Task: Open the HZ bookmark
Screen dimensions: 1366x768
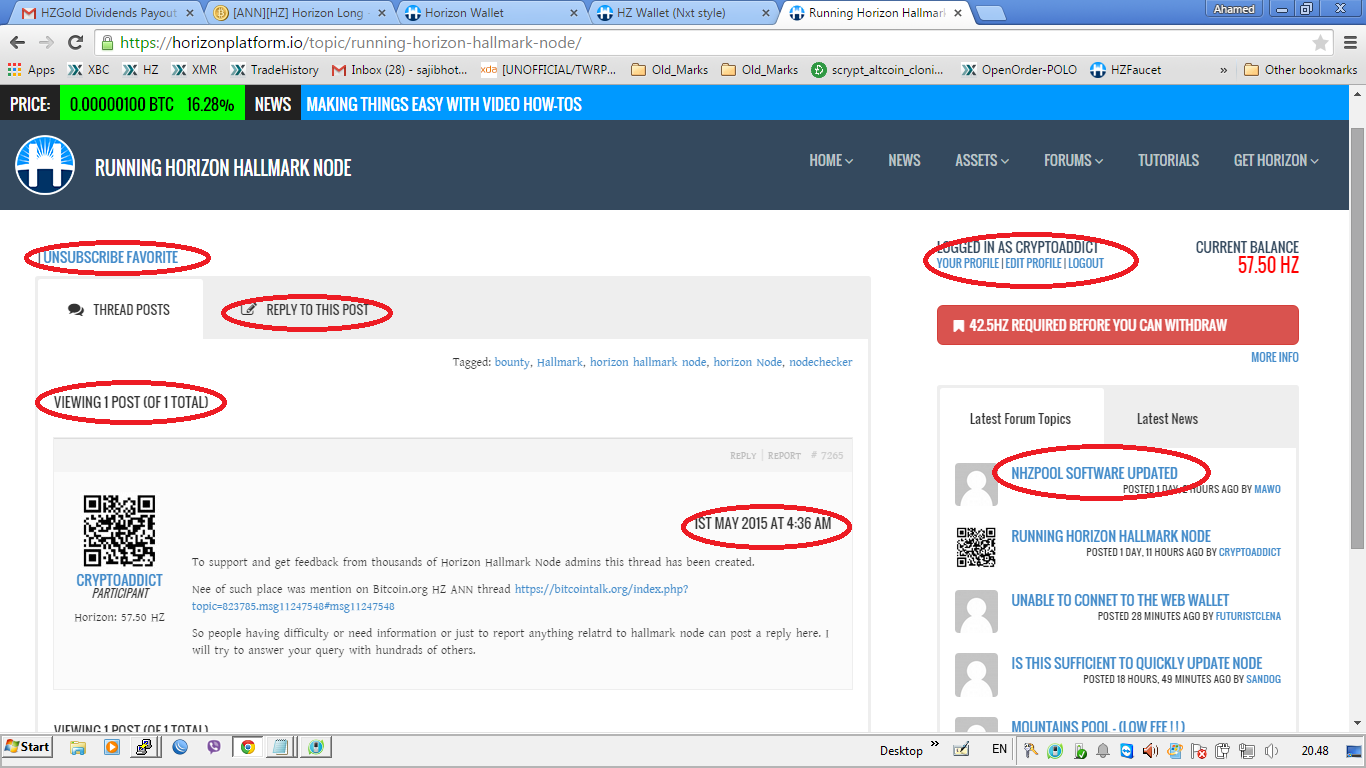Action: click(x=140, y=70)
